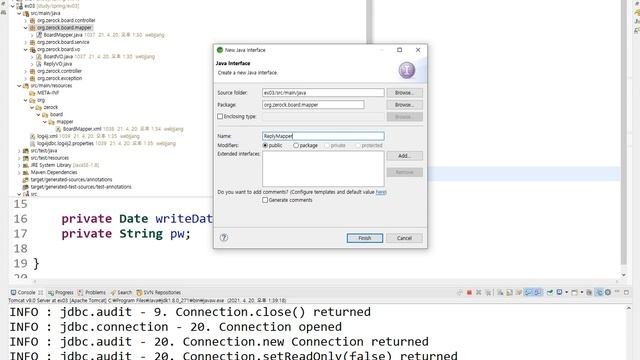The height and width of the screenshot is (360, 640).
Task: Click Add to add extended interfaces
Action: pos(404,156)
